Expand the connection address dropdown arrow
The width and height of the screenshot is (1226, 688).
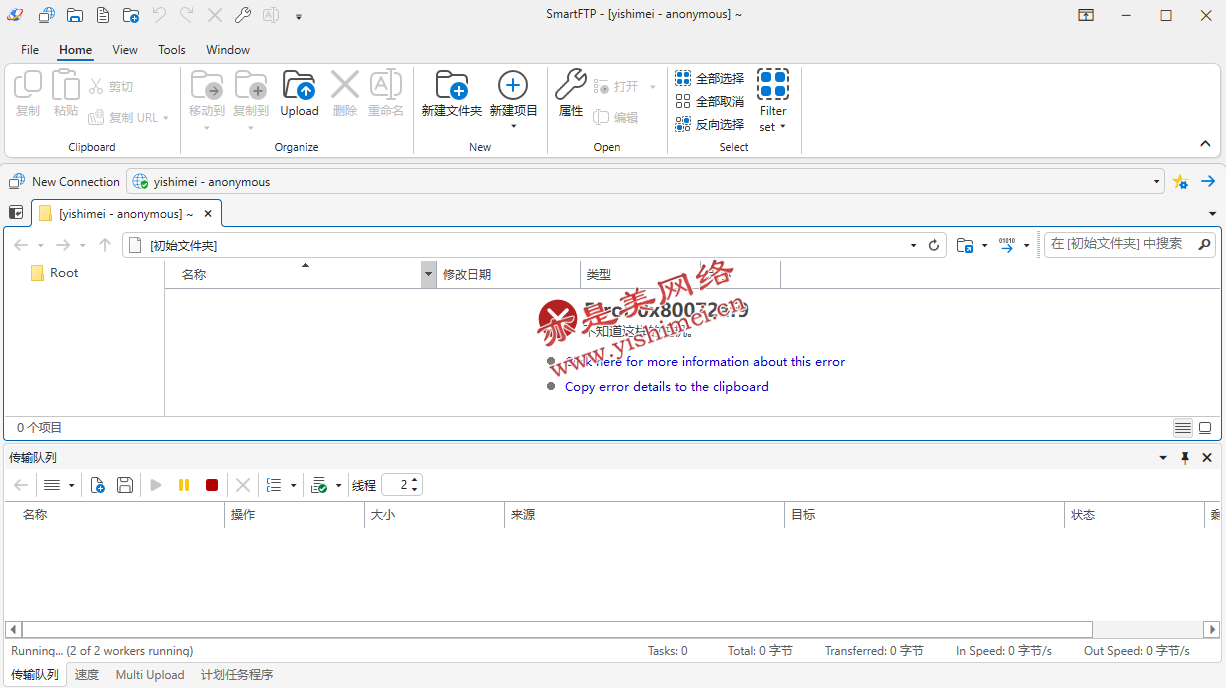click(1157, 182)
